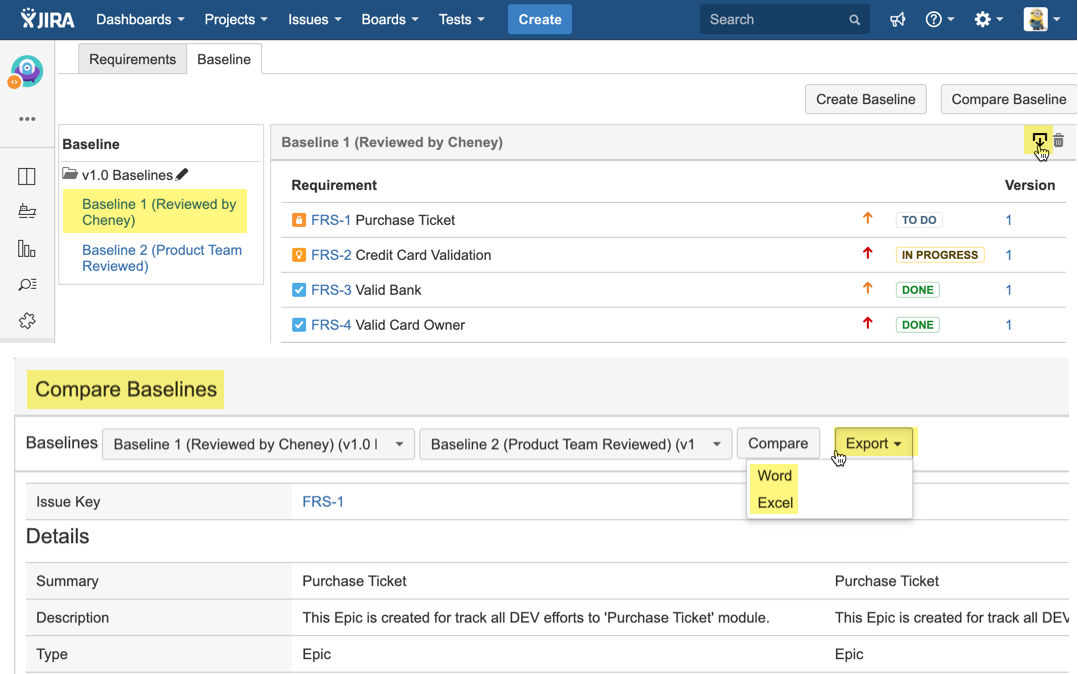The height and width of the screenshot is (674, 1078).
Task: Open the help question mark menu
Action: point(939,20)
